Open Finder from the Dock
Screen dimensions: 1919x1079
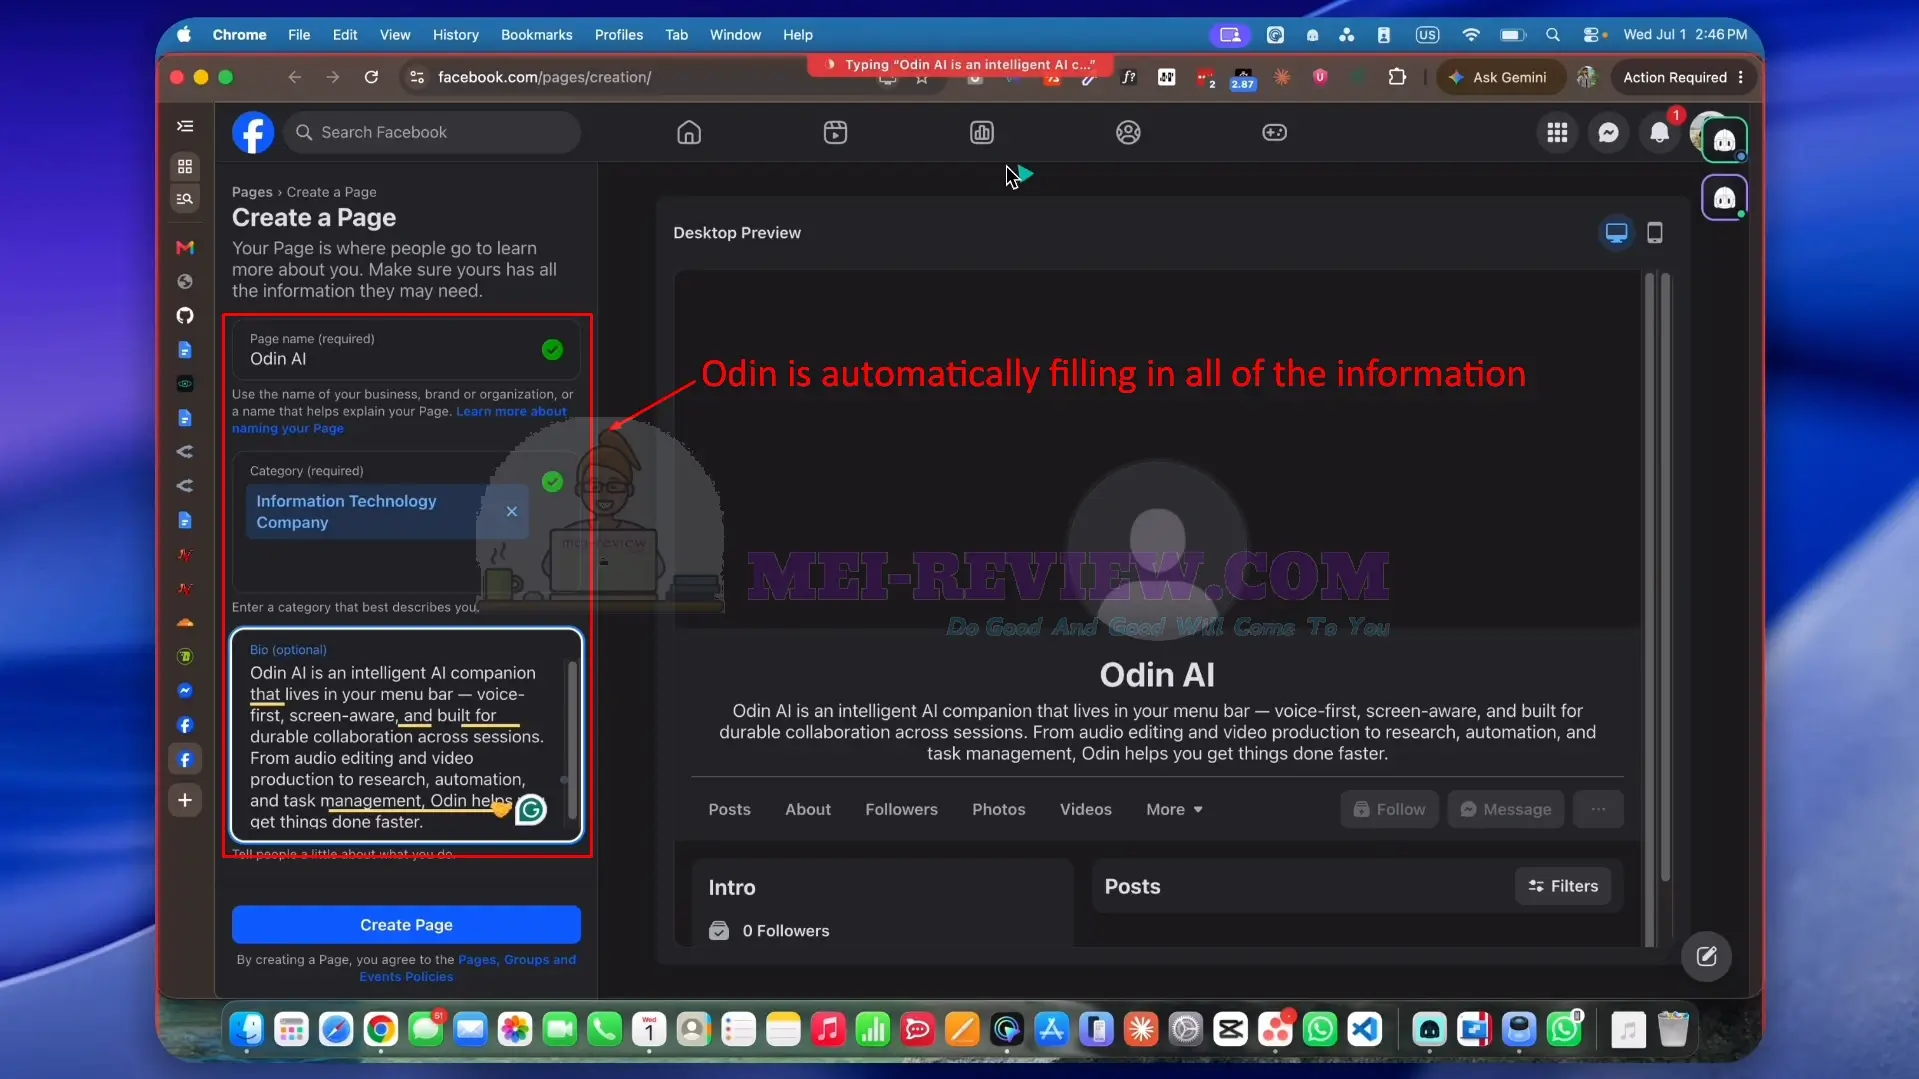point(246,1029)
